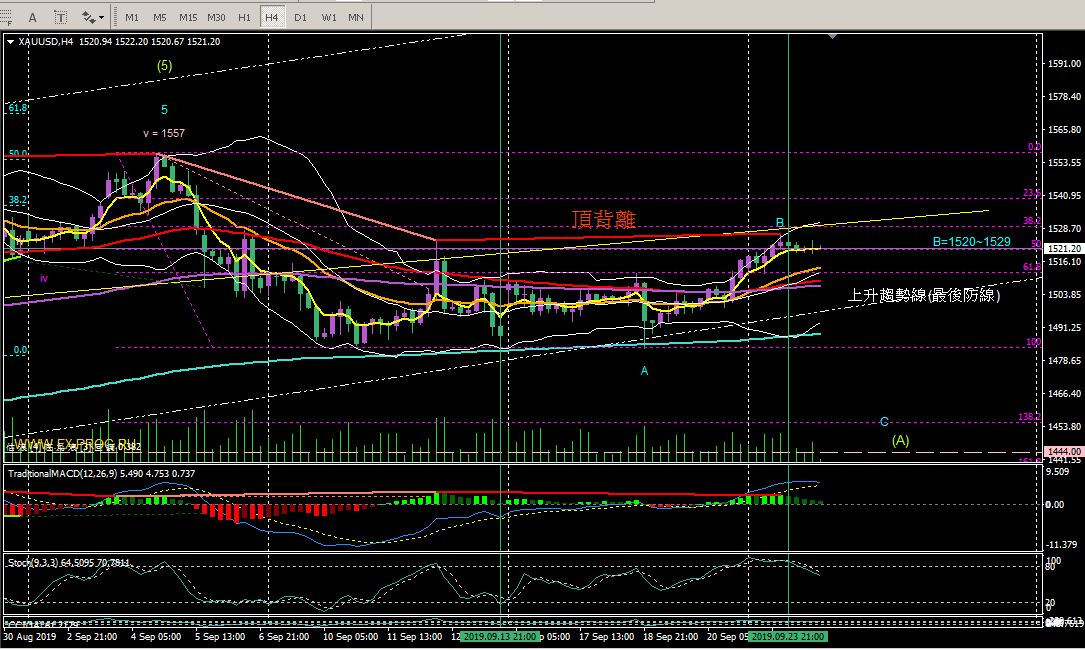Open the arrows tool dropdown arrow

102,17
